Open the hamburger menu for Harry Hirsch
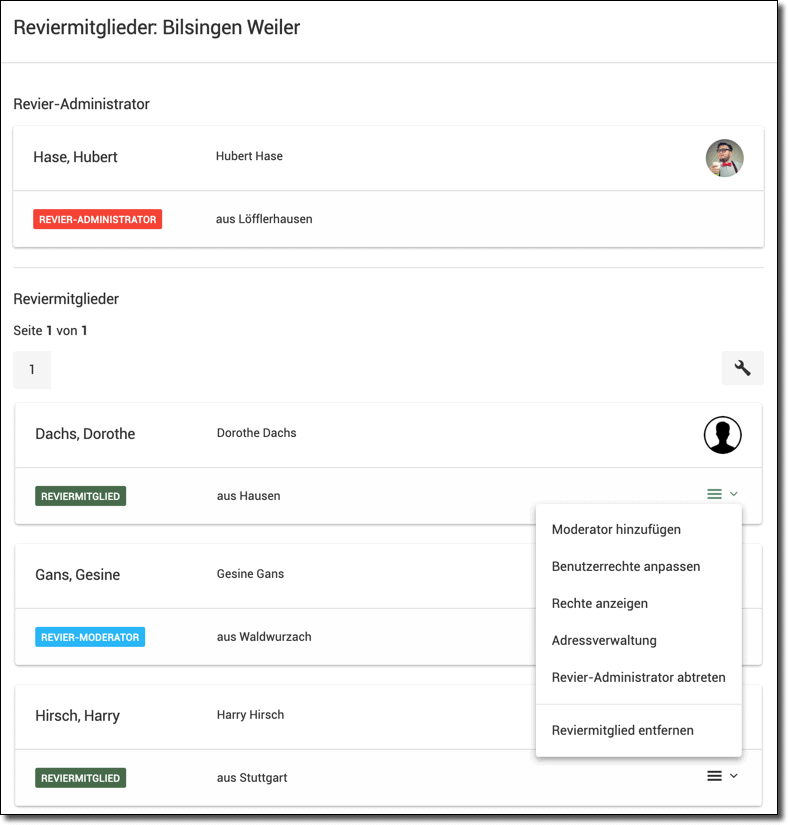Viewport: 788px width, 825px height. click(714, 776)
